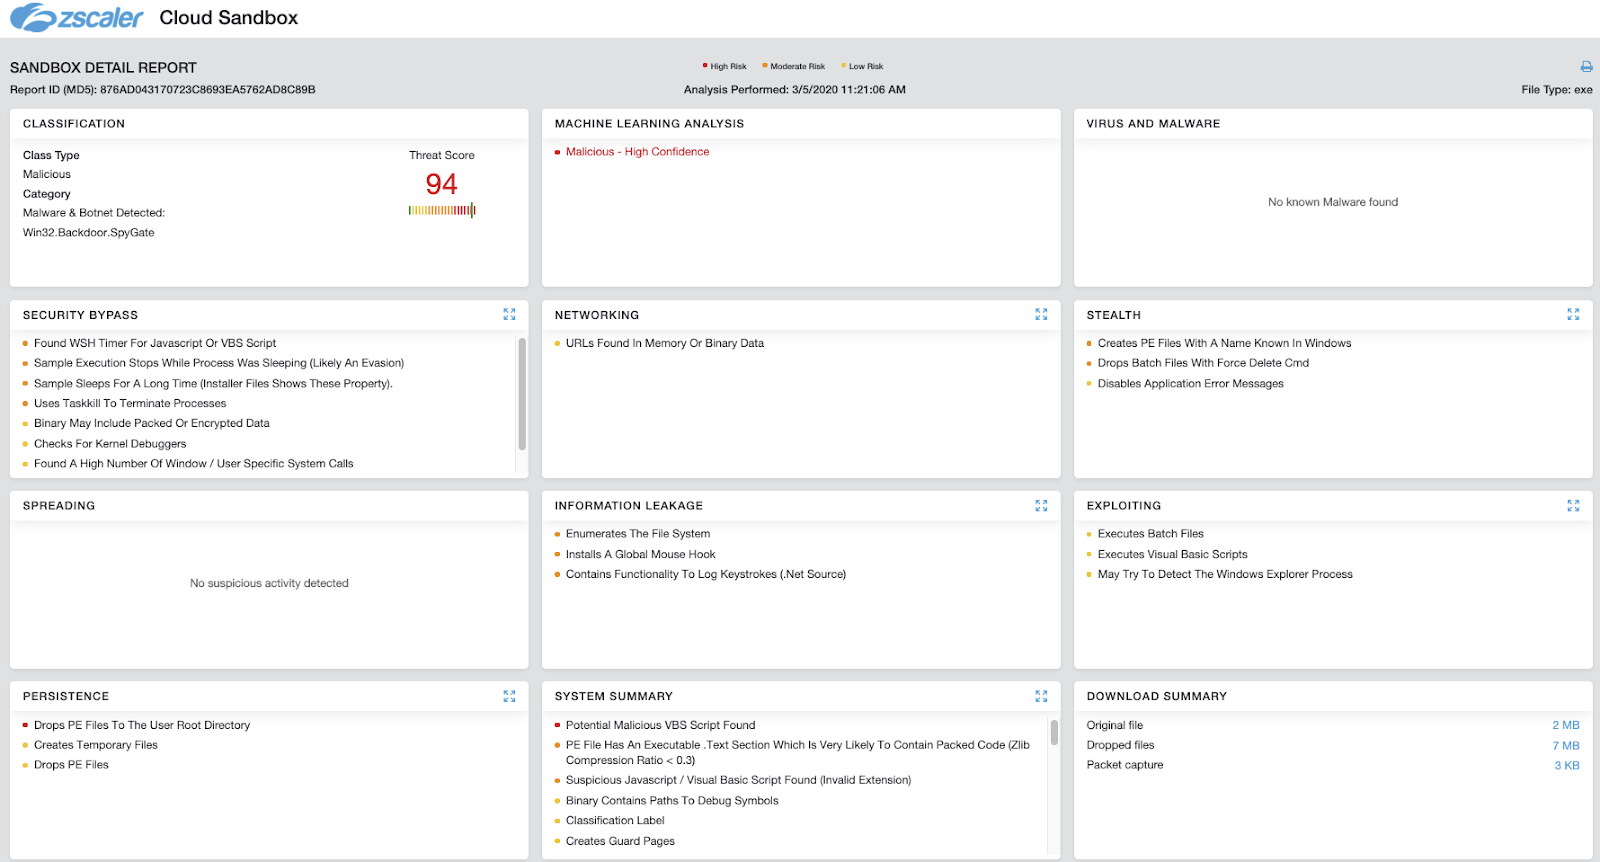Click "Binary May Include Packed Or Encrypted Data"
The width and height of the screenshot is (1600, 862).
pos(152,423)
